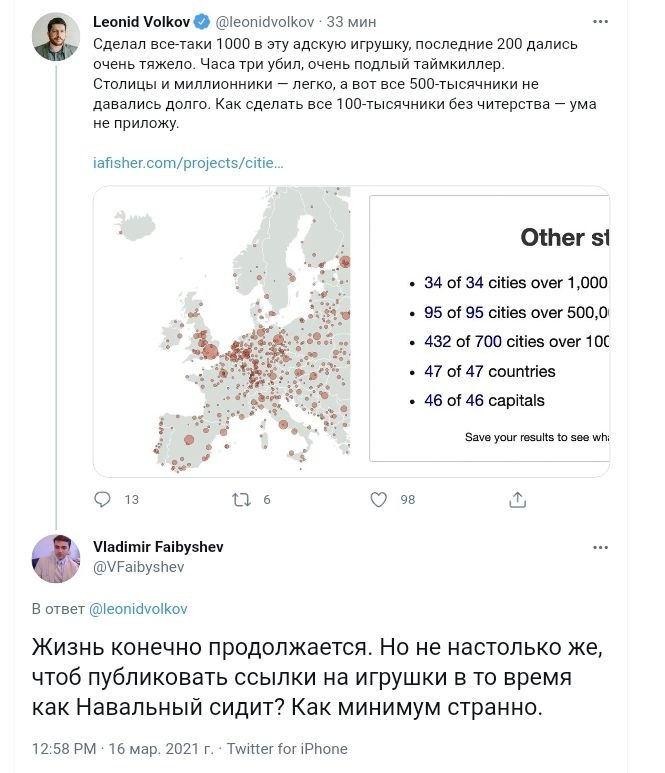Click Leonid Volkov's profile avatar

(57, 39)
